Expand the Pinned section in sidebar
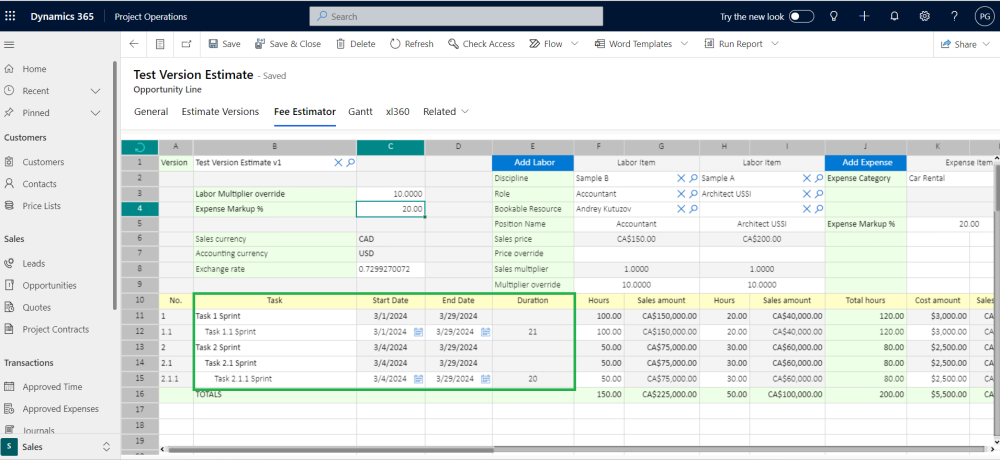The image size is (1000, 460). coord(96,113)
